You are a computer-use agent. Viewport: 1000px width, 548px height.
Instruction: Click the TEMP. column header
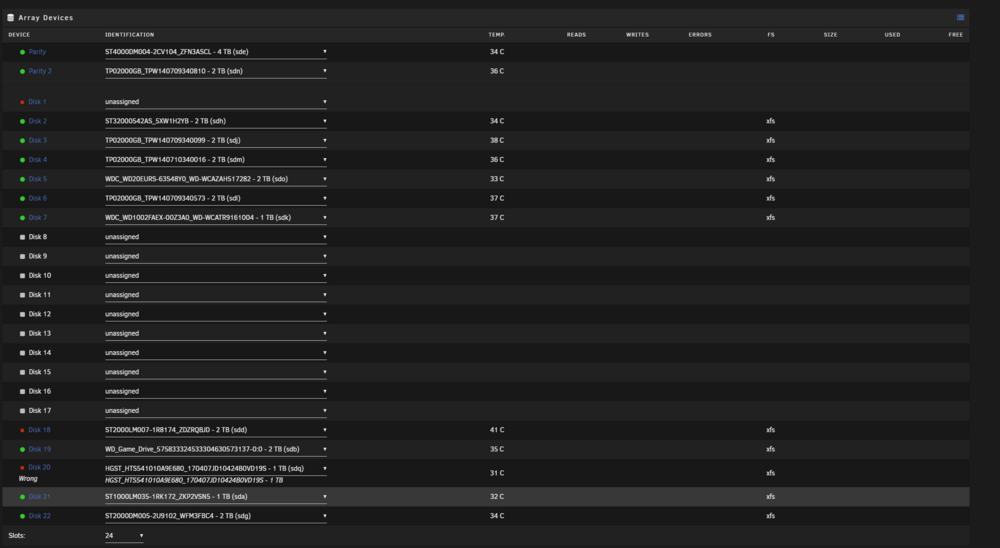497,35
